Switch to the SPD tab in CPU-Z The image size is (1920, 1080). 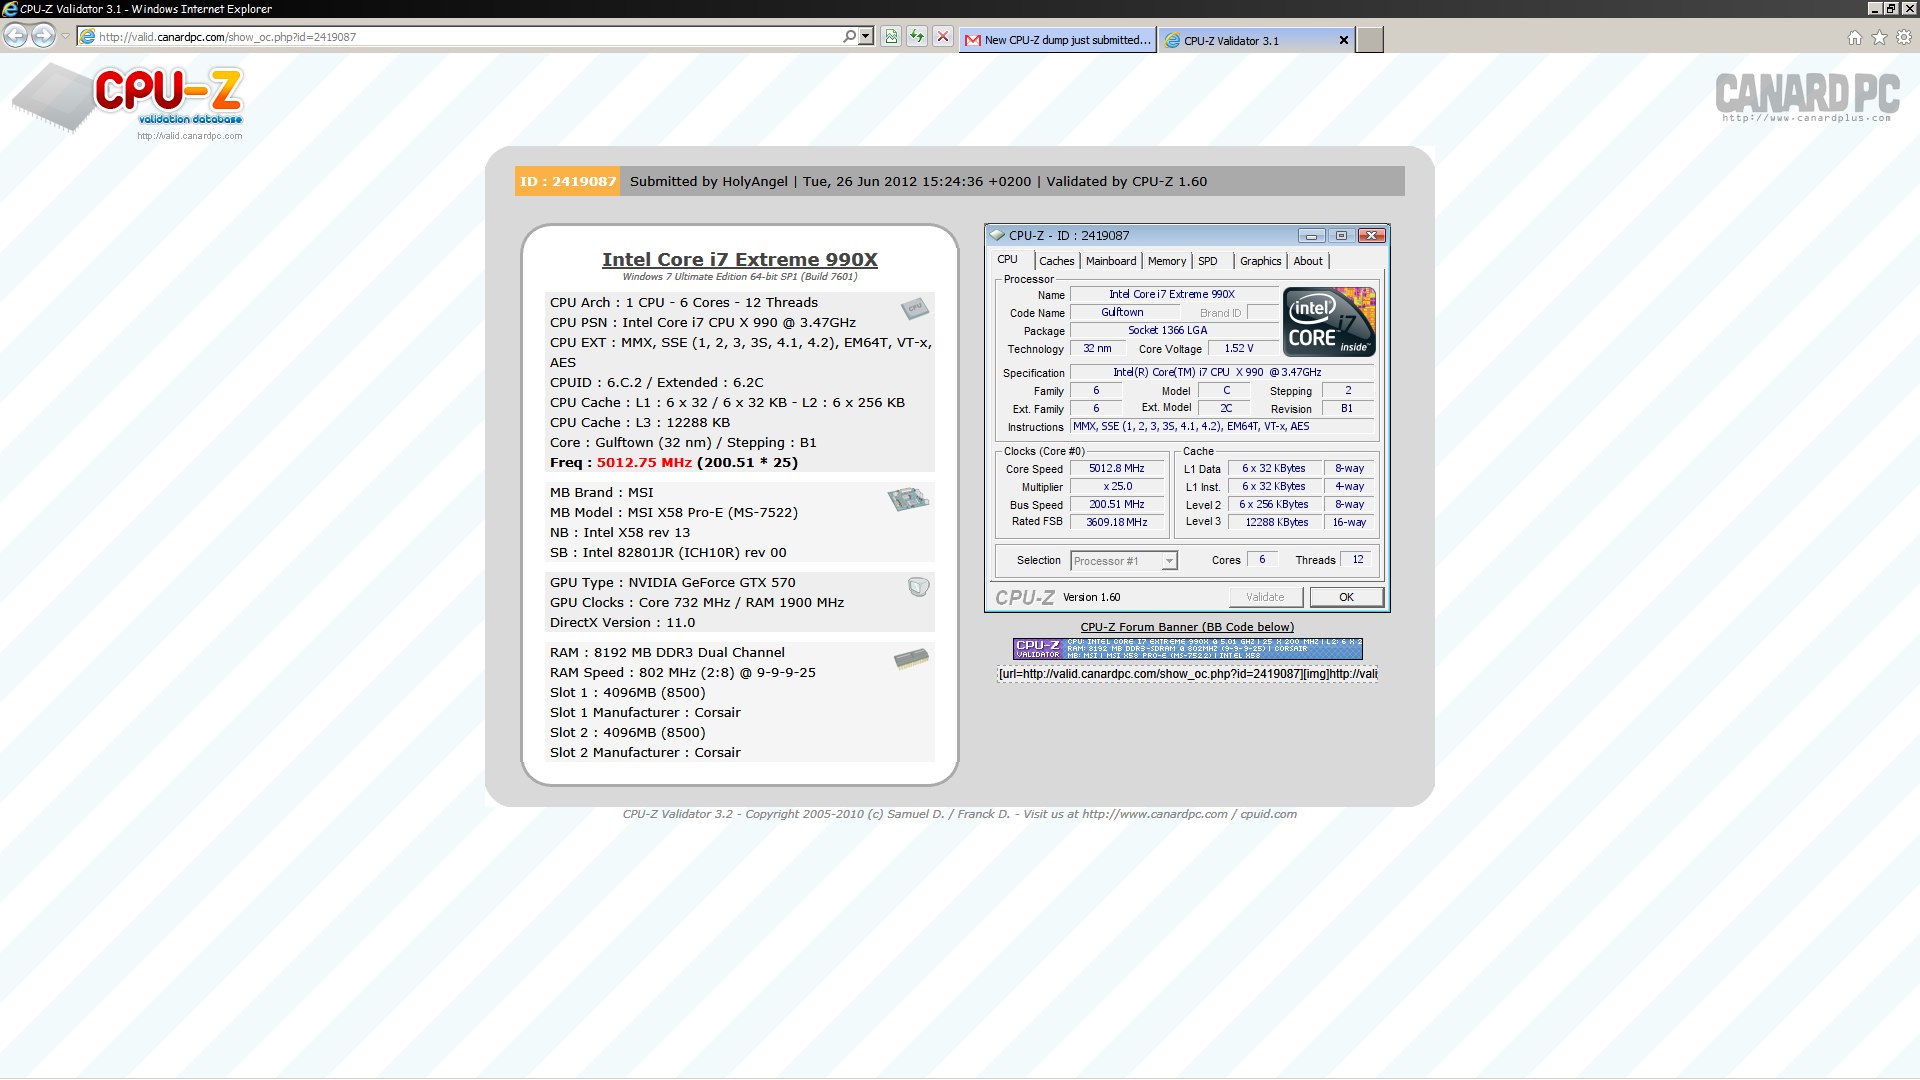click(1208, 261)
